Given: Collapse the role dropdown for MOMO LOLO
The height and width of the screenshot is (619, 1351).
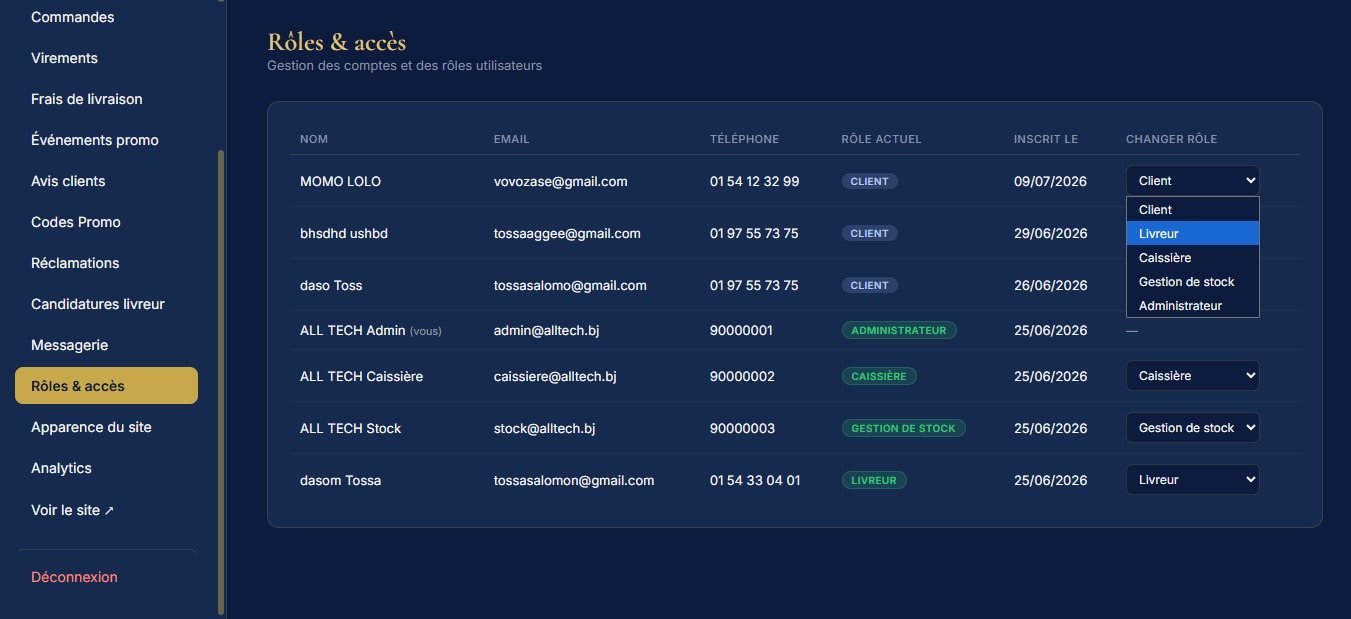Looking at the screenshot, I should coord(1192,181).
